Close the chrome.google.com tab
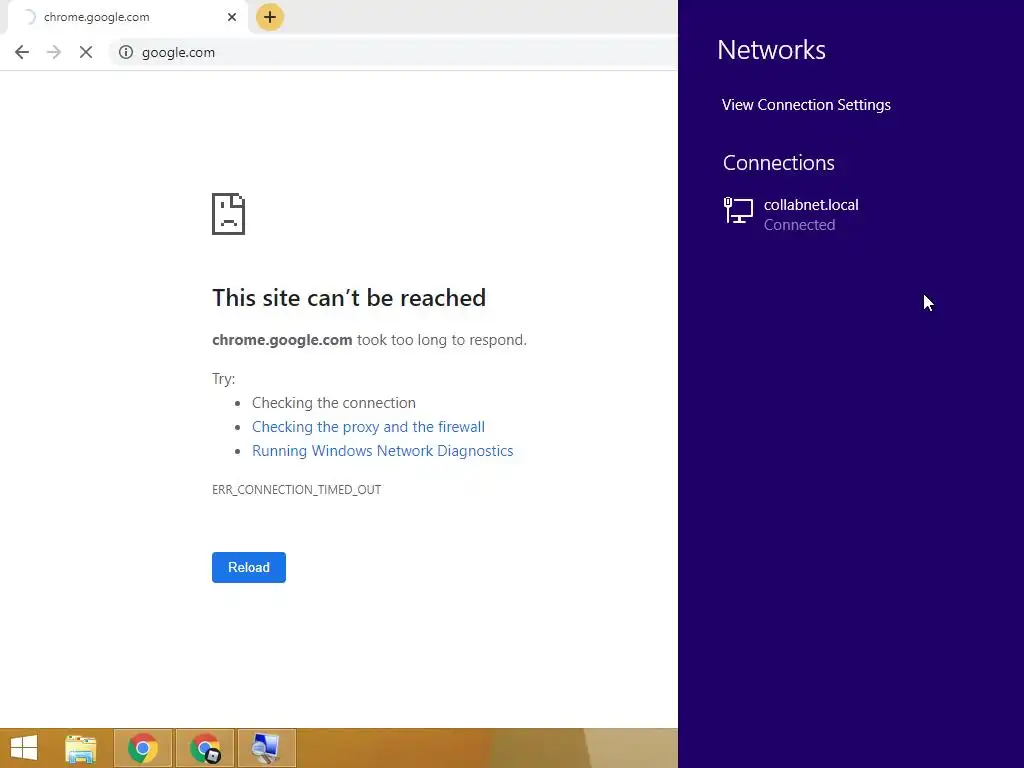1024x768 pixels. coord(232,17)
